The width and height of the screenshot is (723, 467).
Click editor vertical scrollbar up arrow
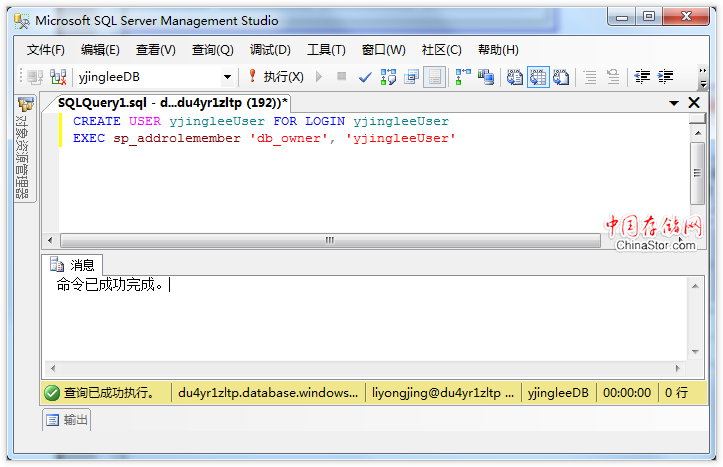click(698, 133)
